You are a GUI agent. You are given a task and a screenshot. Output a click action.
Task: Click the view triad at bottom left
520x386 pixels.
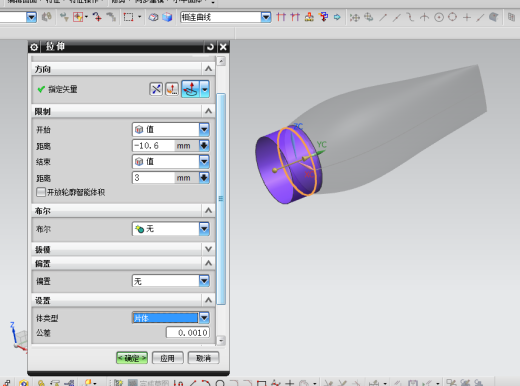(x=18, y=337)
